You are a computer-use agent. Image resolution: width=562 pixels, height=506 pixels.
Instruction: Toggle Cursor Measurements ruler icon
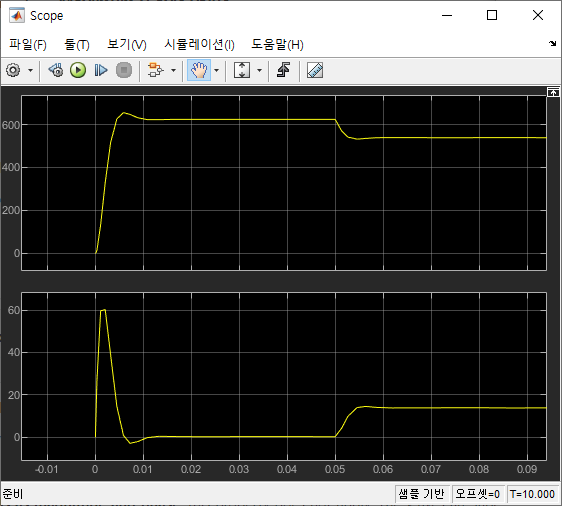[315, 70]
